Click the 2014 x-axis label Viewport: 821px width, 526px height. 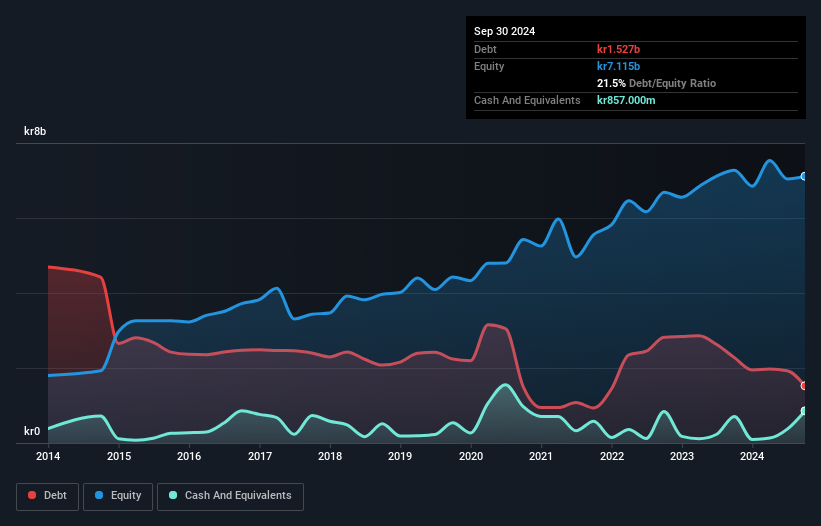pos(48,456)
